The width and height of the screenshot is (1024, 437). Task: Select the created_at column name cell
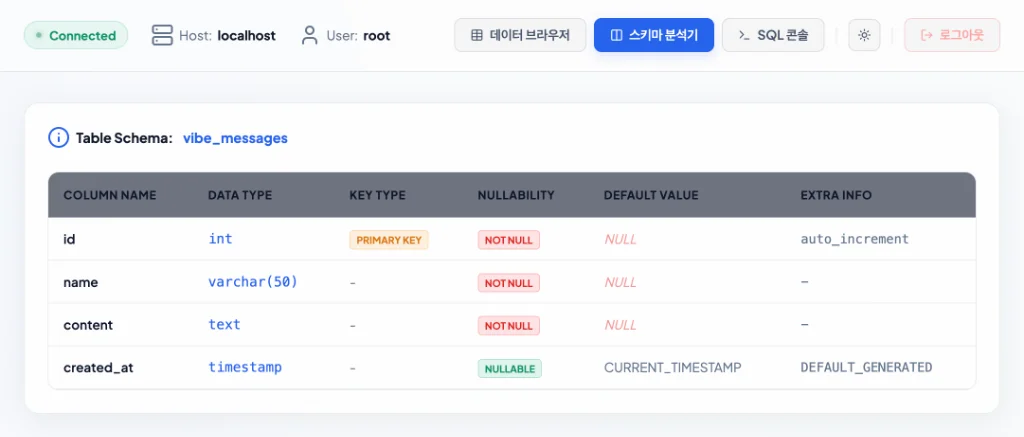pos(98,368)
